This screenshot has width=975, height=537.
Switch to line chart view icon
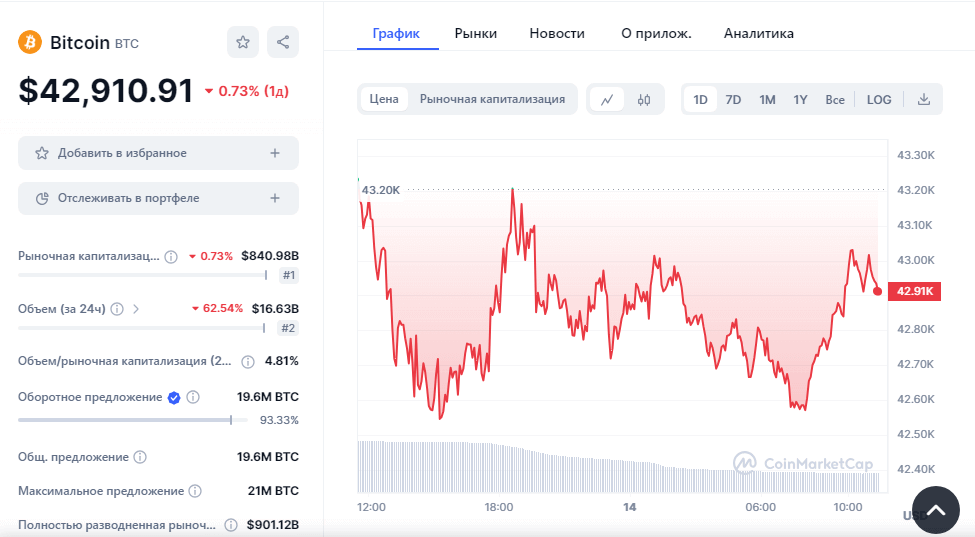pos(607,100)
